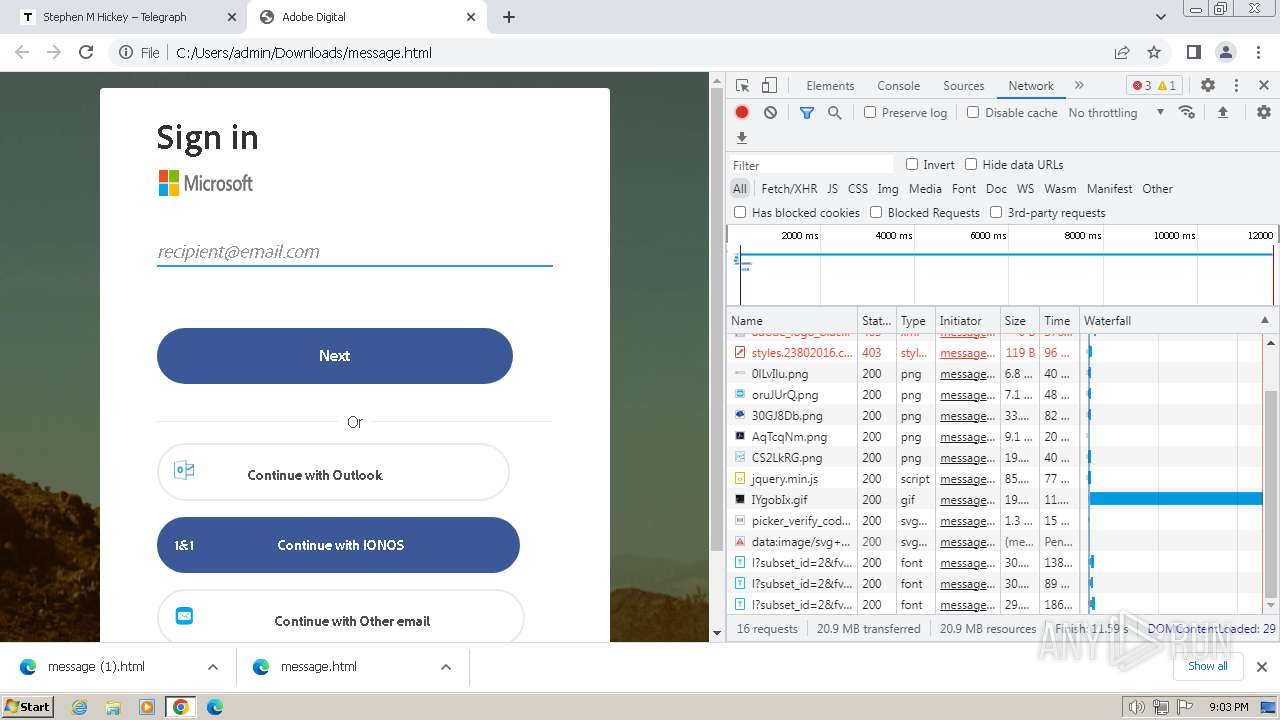The height and width of the screenshot is (720, 1280).
Task: Open the tab search dropdown arrow
Action: pos(1161,17)
